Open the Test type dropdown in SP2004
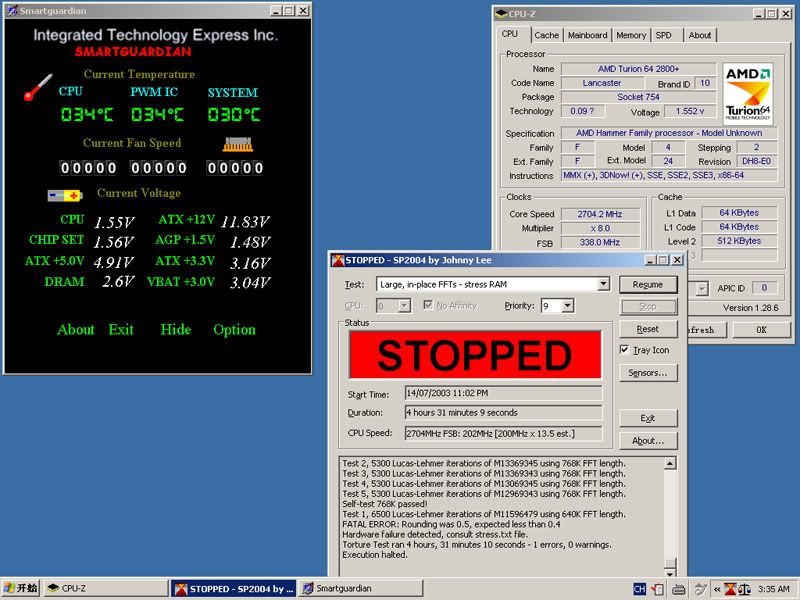 point(603,284)
